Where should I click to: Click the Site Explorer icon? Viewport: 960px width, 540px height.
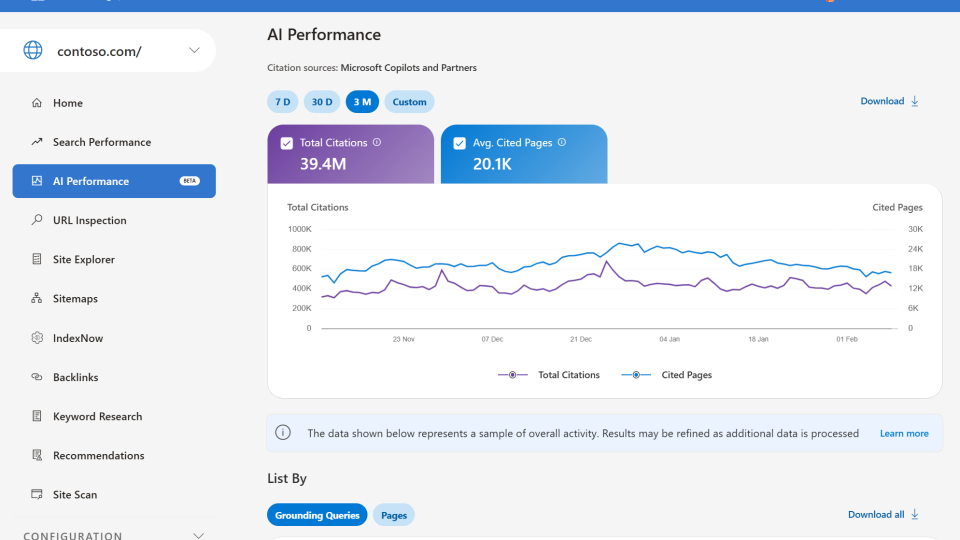coord(37,259)
